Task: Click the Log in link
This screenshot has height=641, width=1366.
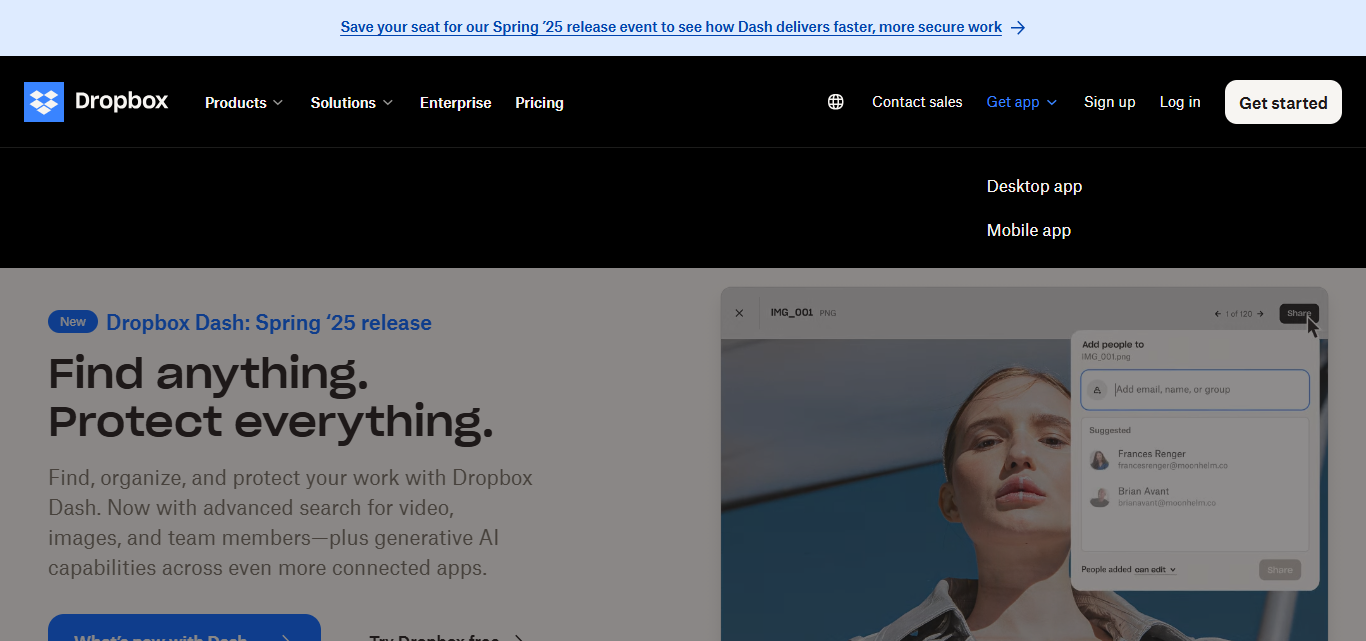Action: [x=1180, y=102]
